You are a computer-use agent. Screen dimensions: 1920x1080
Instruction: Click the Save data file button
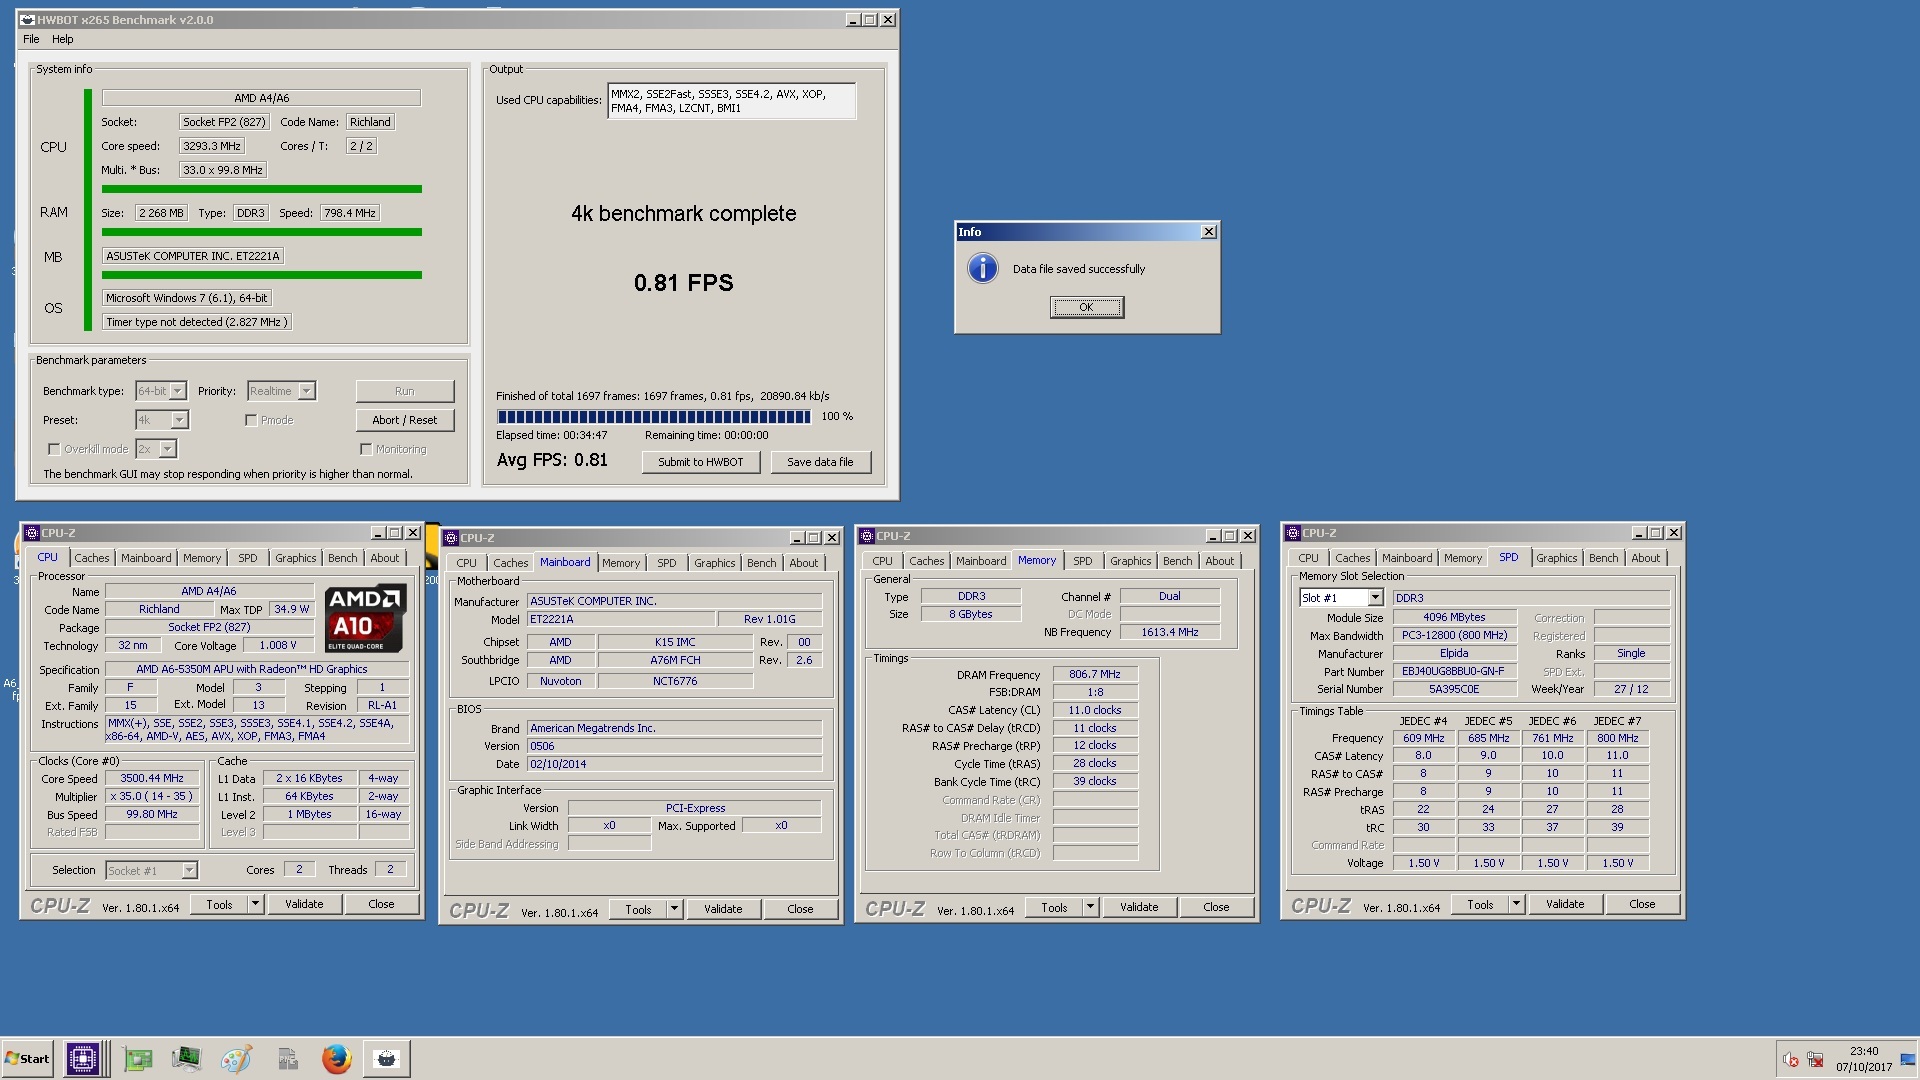(820, 462)
